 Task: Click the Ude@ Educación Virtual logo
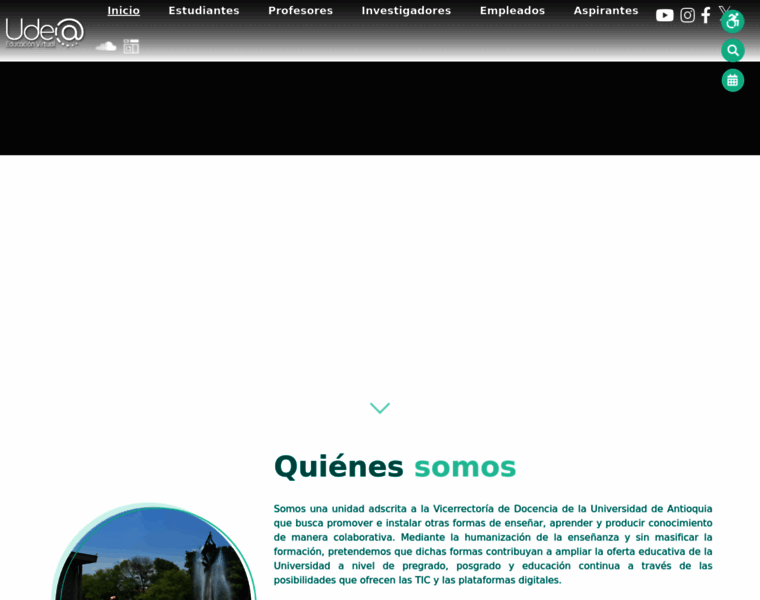[45, 33]
